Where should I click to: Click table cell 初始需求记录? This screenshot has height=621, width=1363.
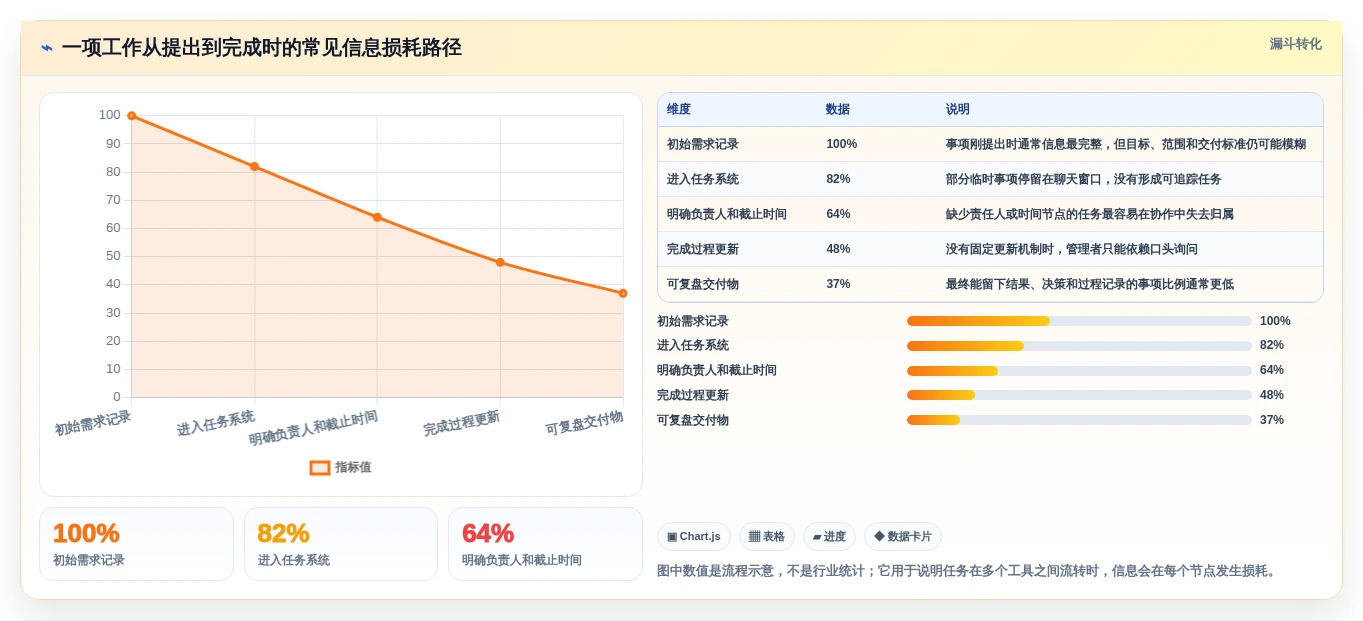coord(703,144)
